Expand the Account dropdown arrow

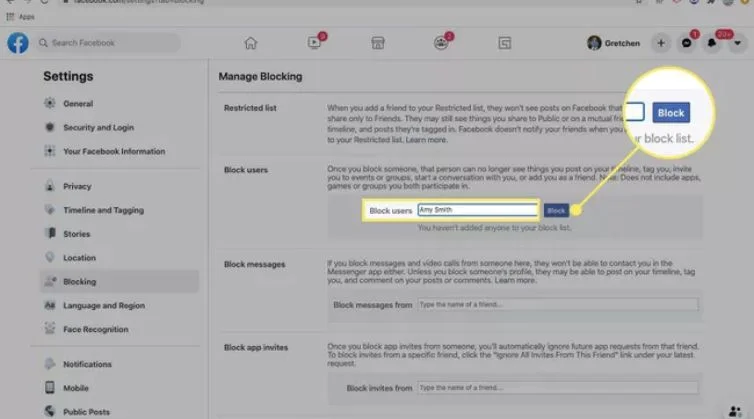point(737,43)
